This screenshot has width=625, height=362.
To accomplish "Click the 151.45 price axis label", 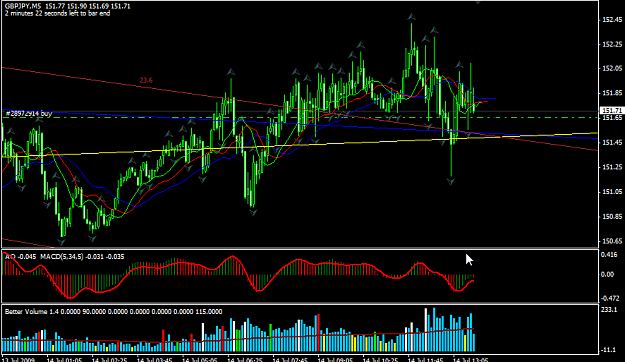I will [613, 143].
